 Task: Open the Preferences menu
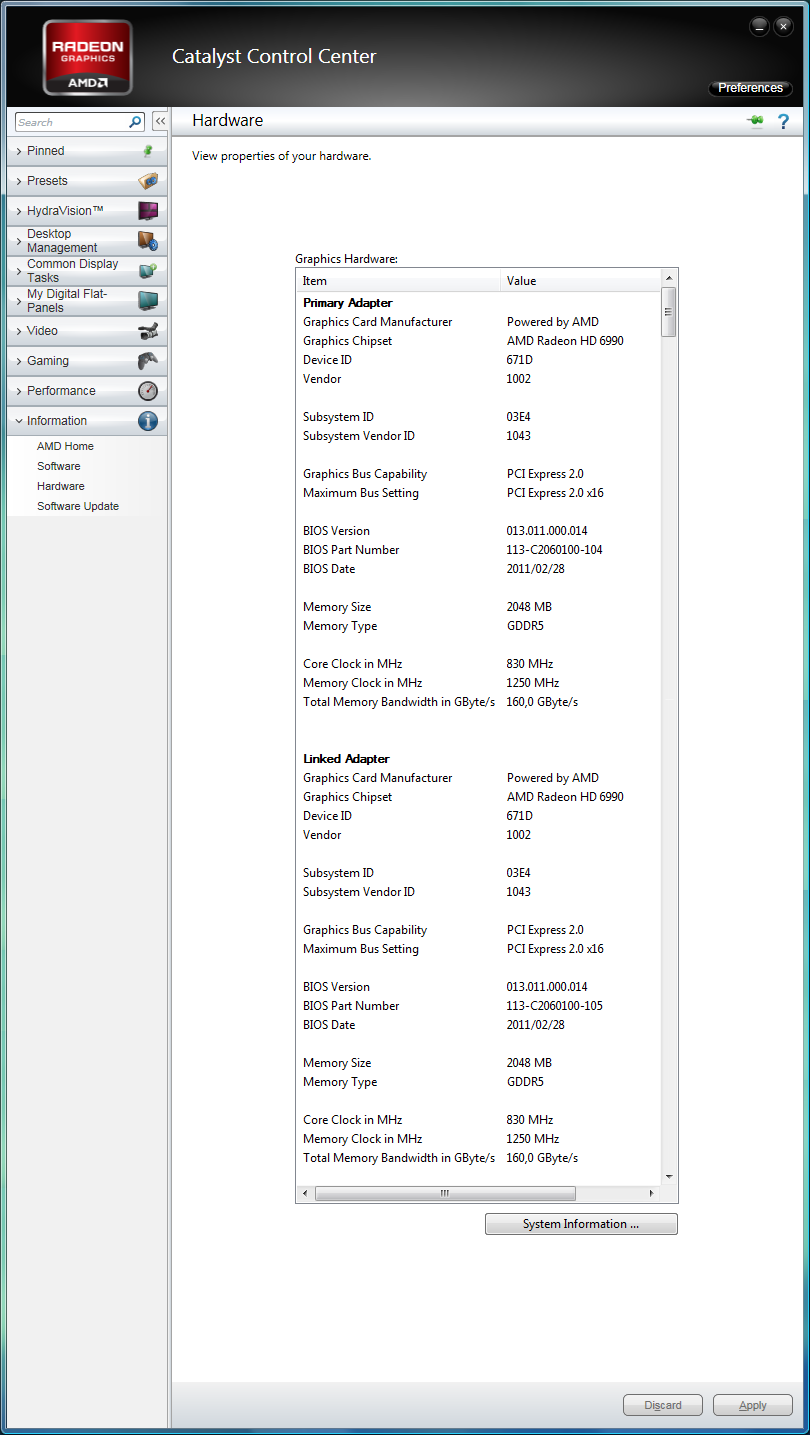750,88
